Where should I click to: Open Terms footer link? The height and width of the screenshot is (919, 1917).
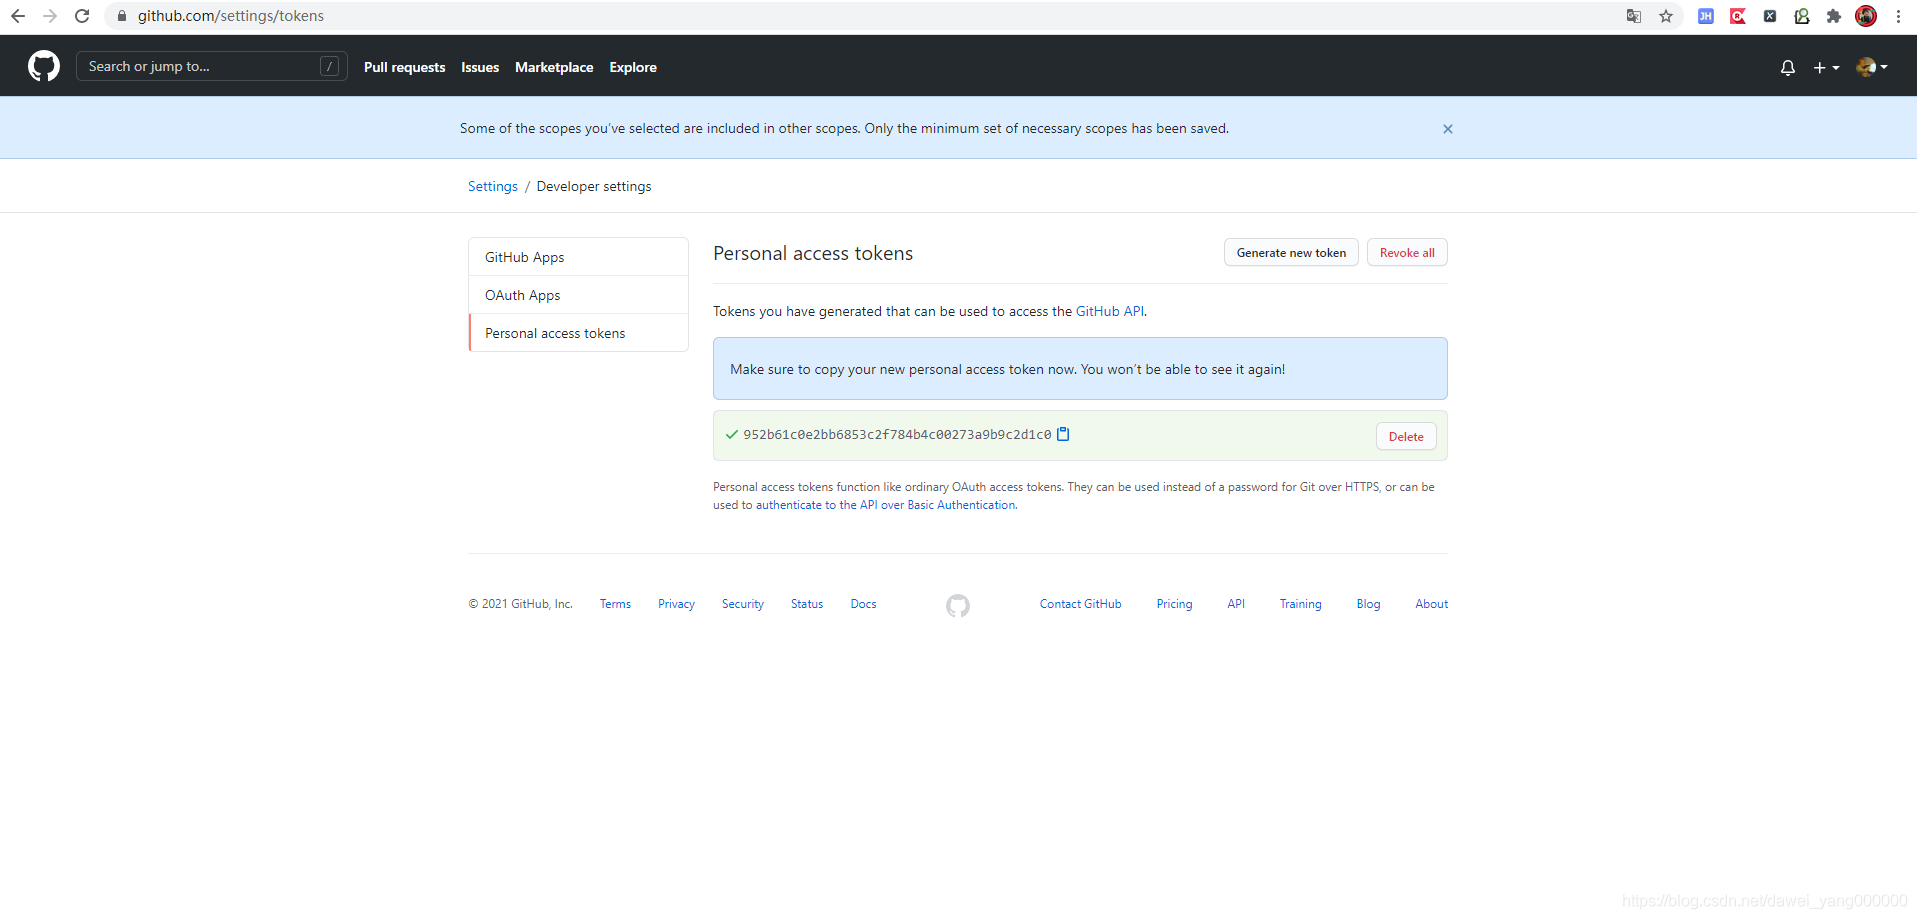pyautogui.click(x=615, y=604)
